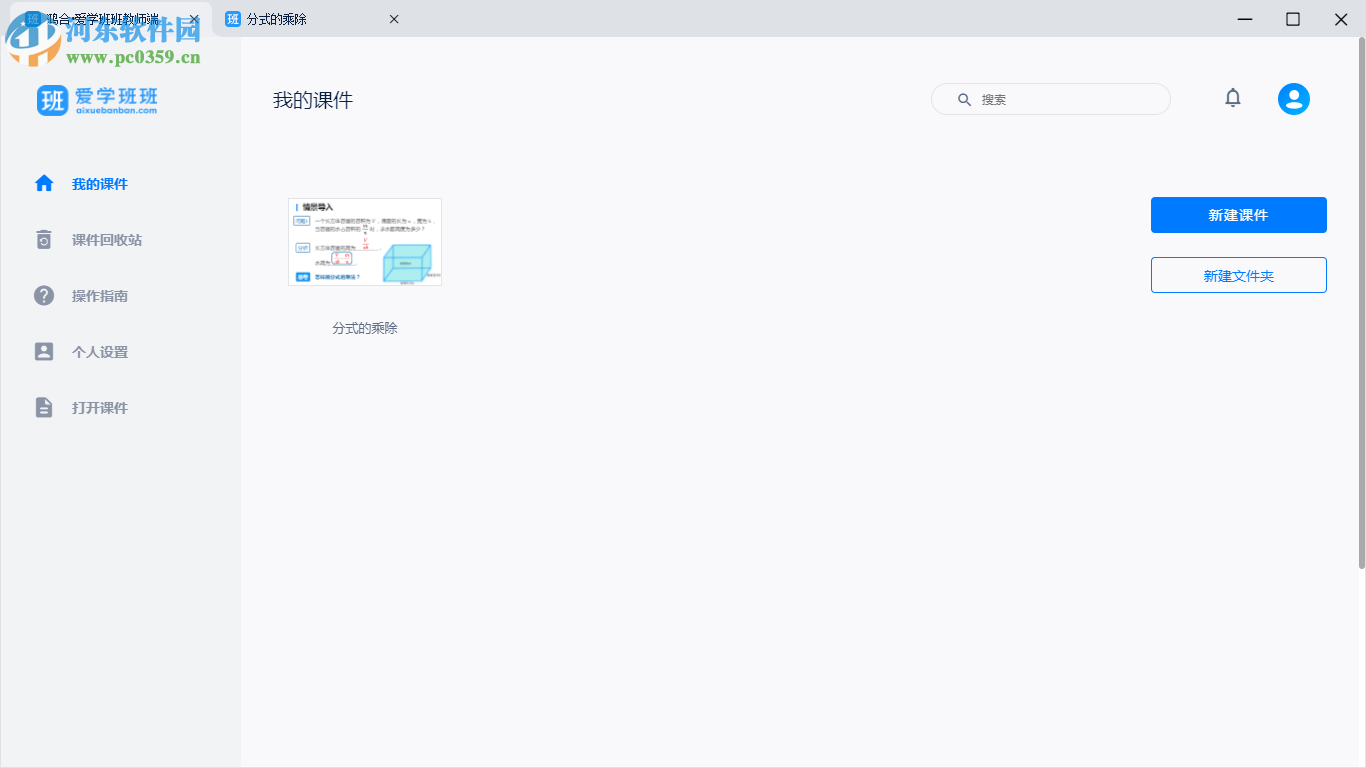Click the magnifier icon in search bar

[963, 99]
